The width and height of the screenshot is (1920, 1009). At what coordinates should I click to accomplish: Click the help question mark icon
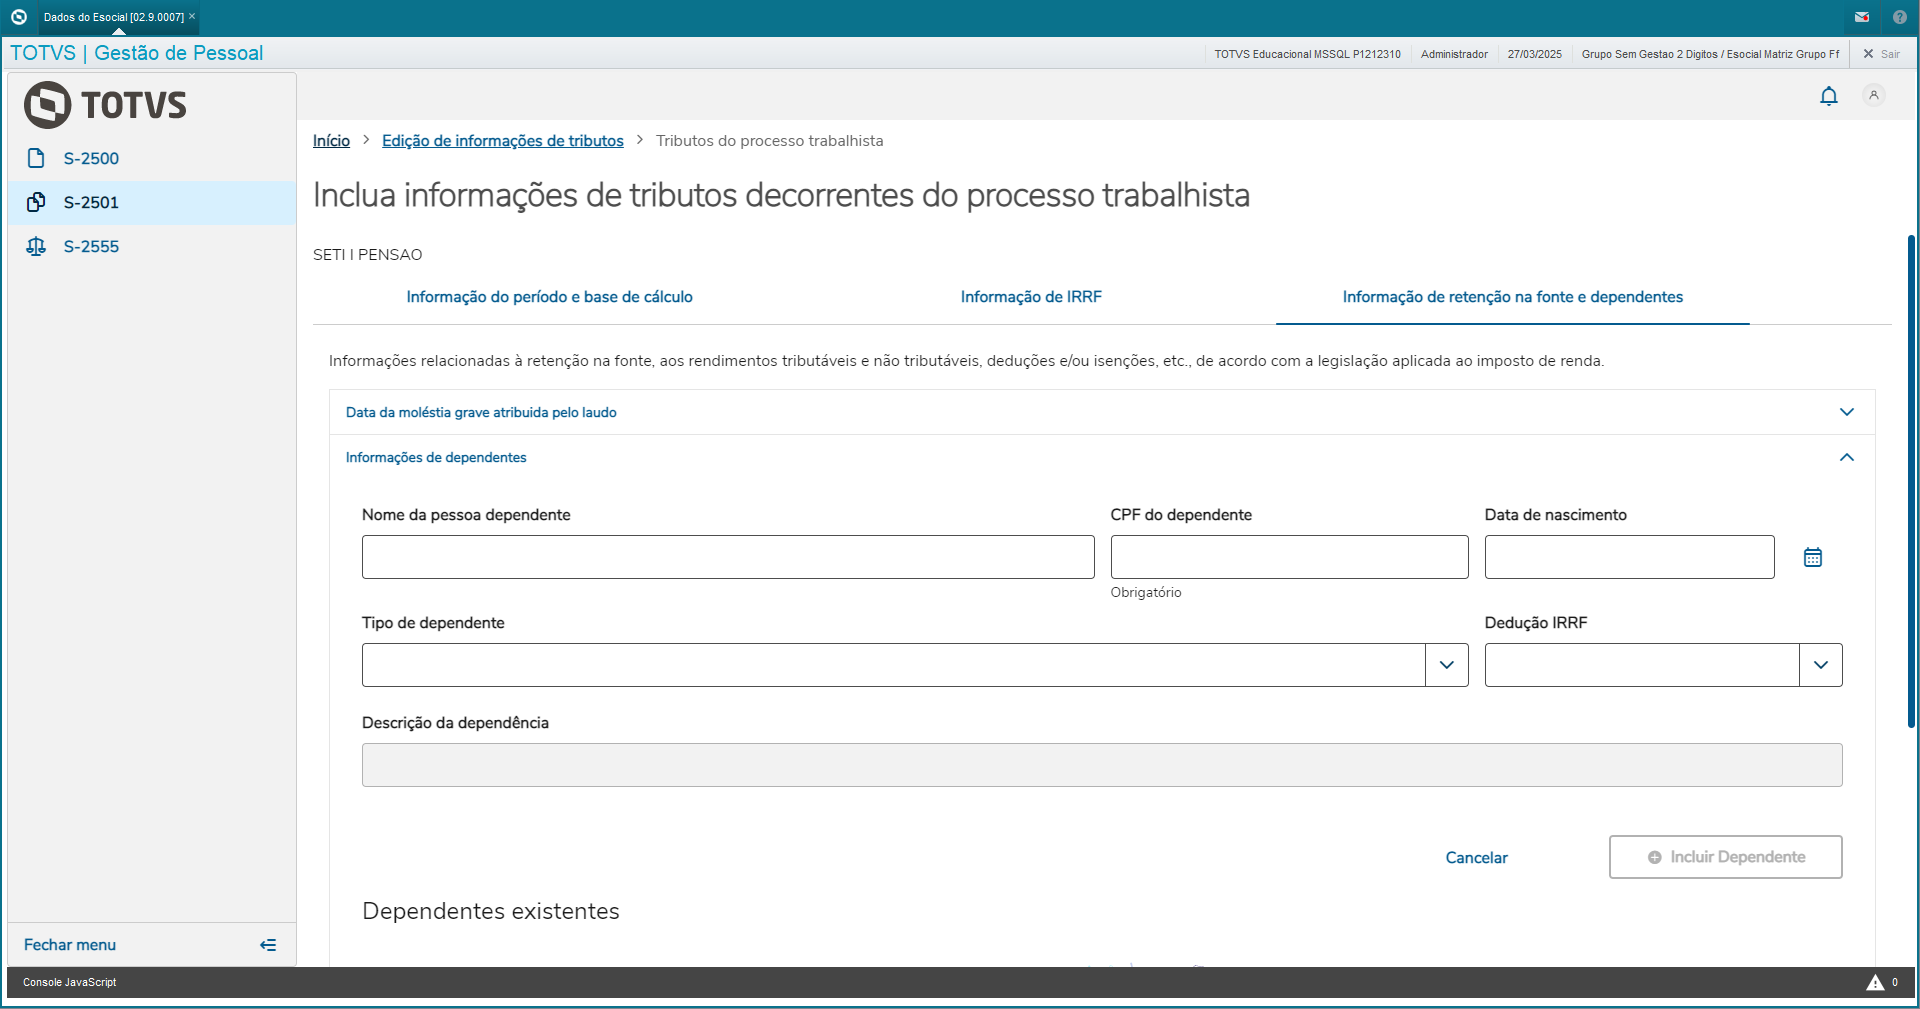coord(1899,17)
